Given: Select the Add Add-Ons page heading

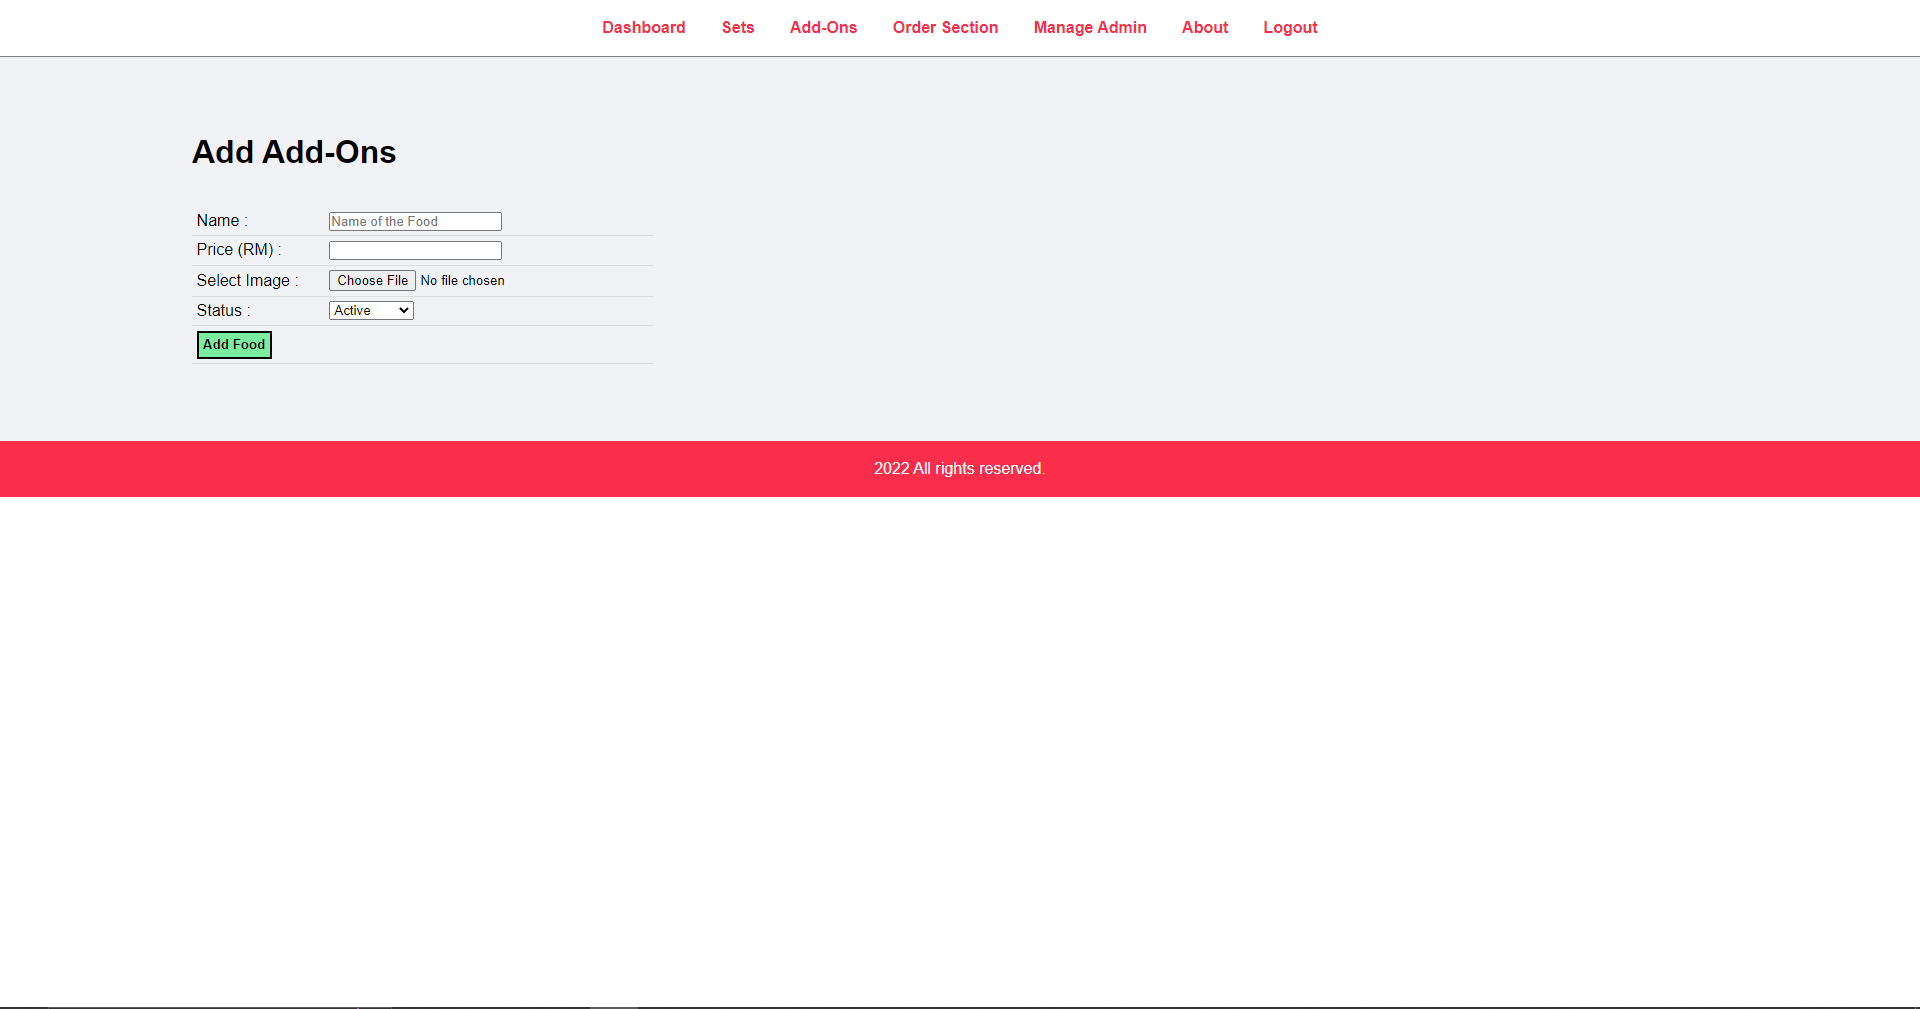Looking at the screenshot, I should click(294, 151).
